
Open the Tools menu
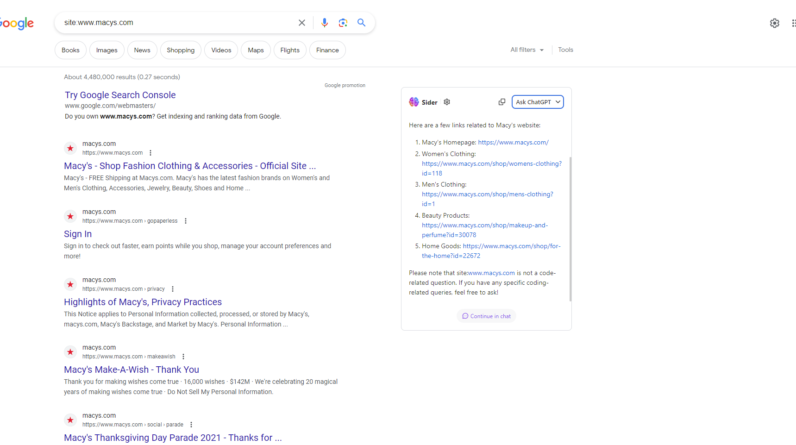pyautogui.click(x=566, y=50)
